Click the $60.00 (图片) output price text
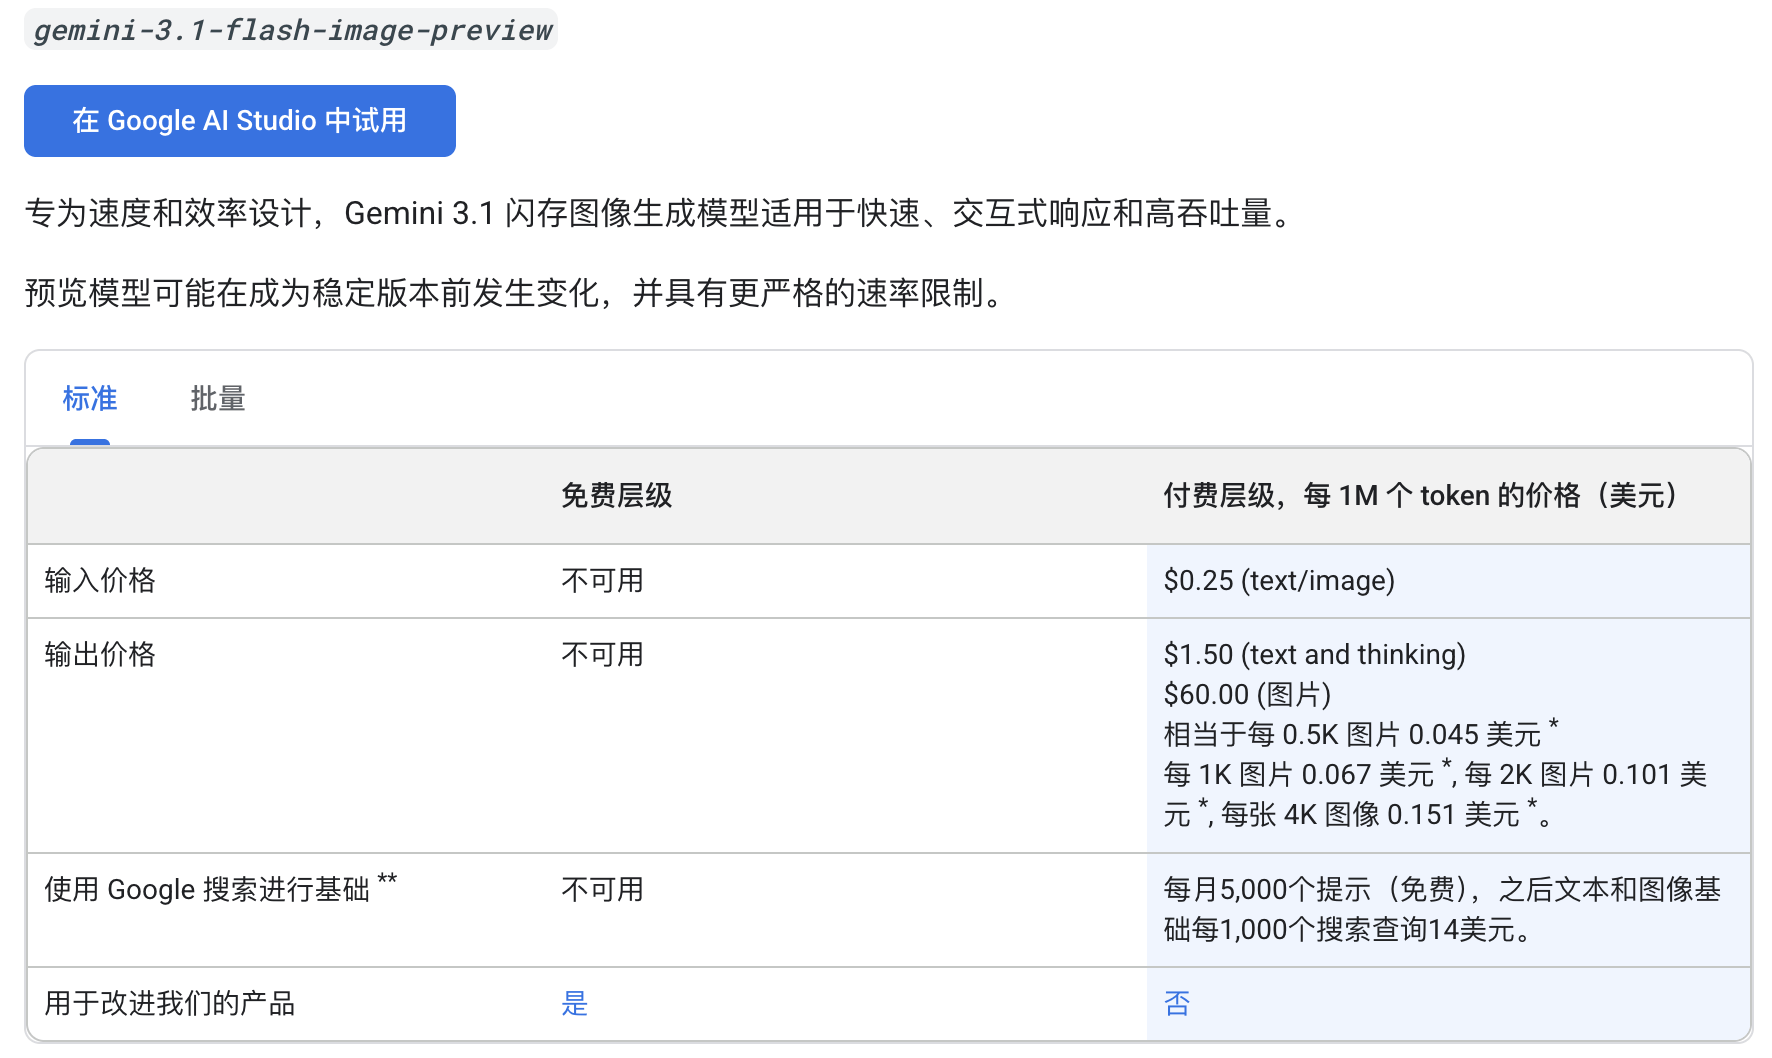 point(1247,695)
